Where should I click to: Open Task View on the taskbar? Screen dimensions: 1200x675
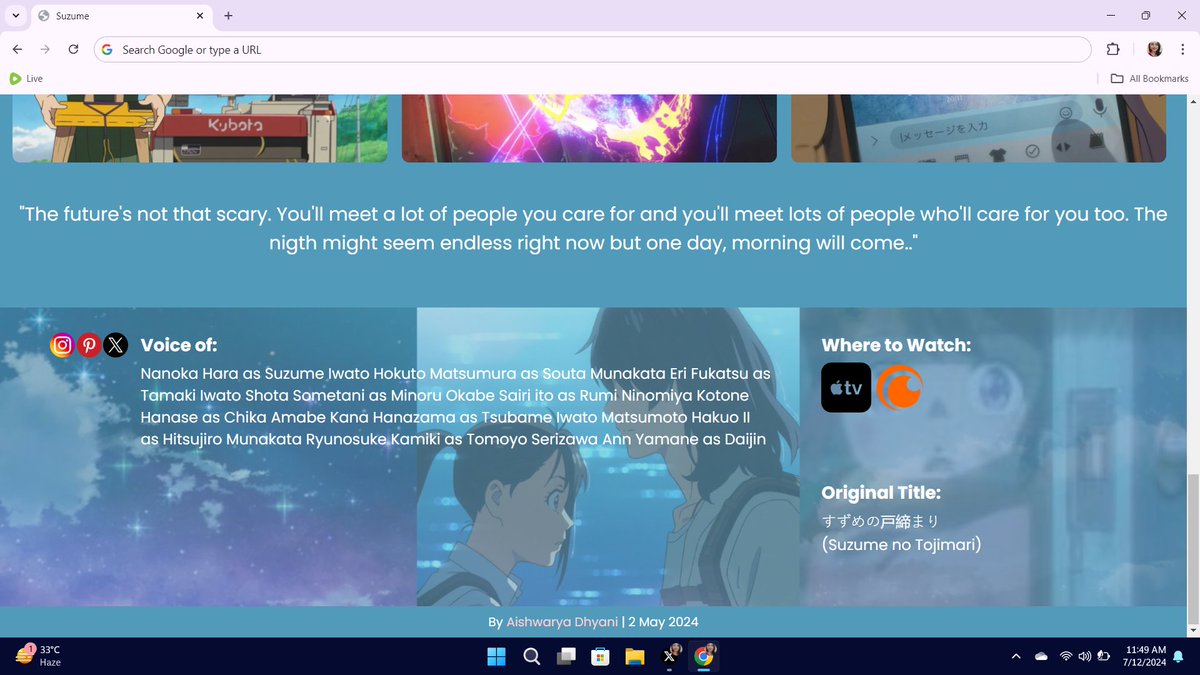coord(566,656)
